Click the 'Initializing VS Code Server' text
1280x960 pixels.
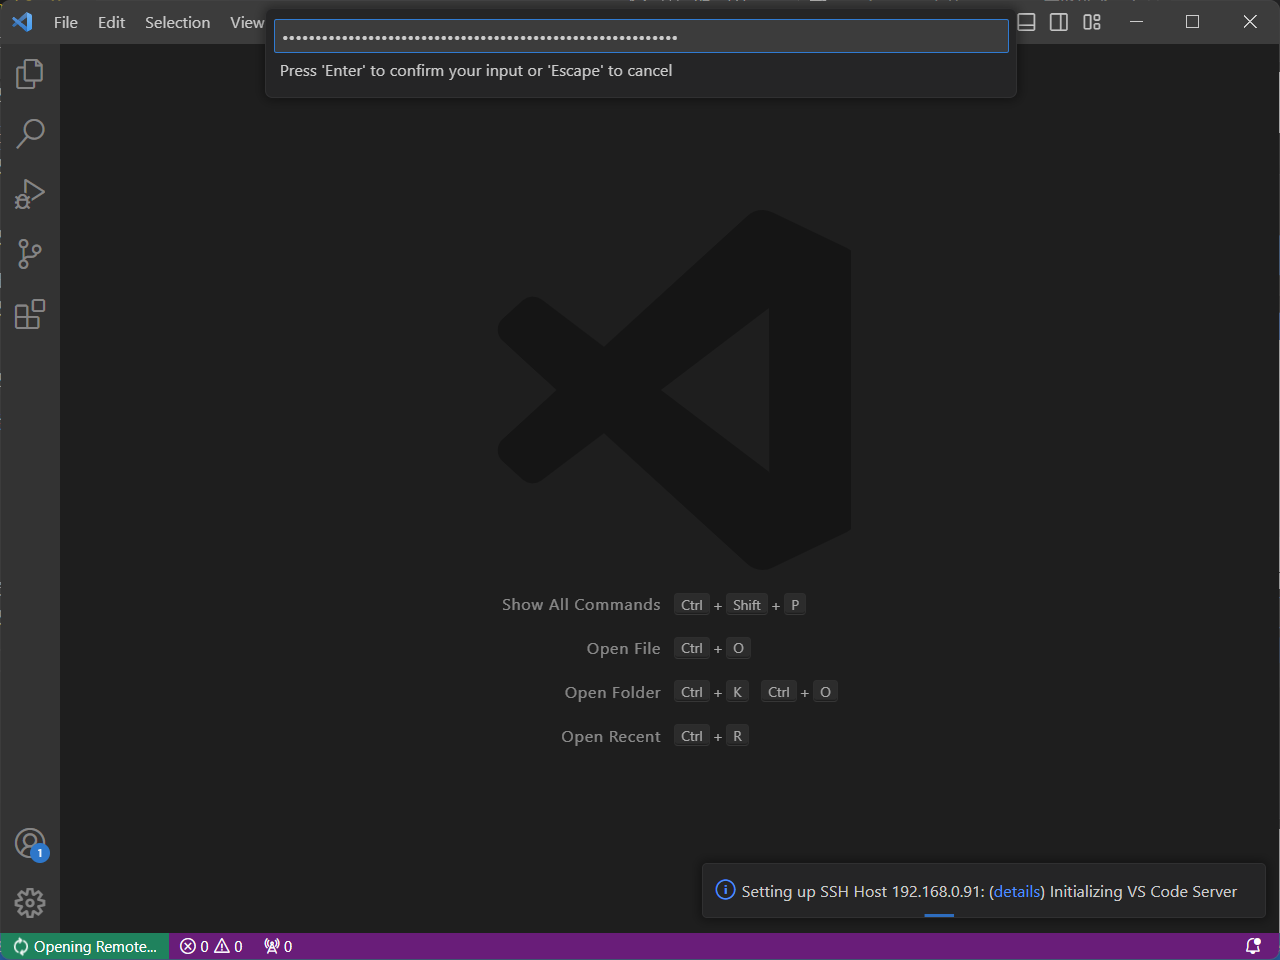click(x=1143, y=891)
